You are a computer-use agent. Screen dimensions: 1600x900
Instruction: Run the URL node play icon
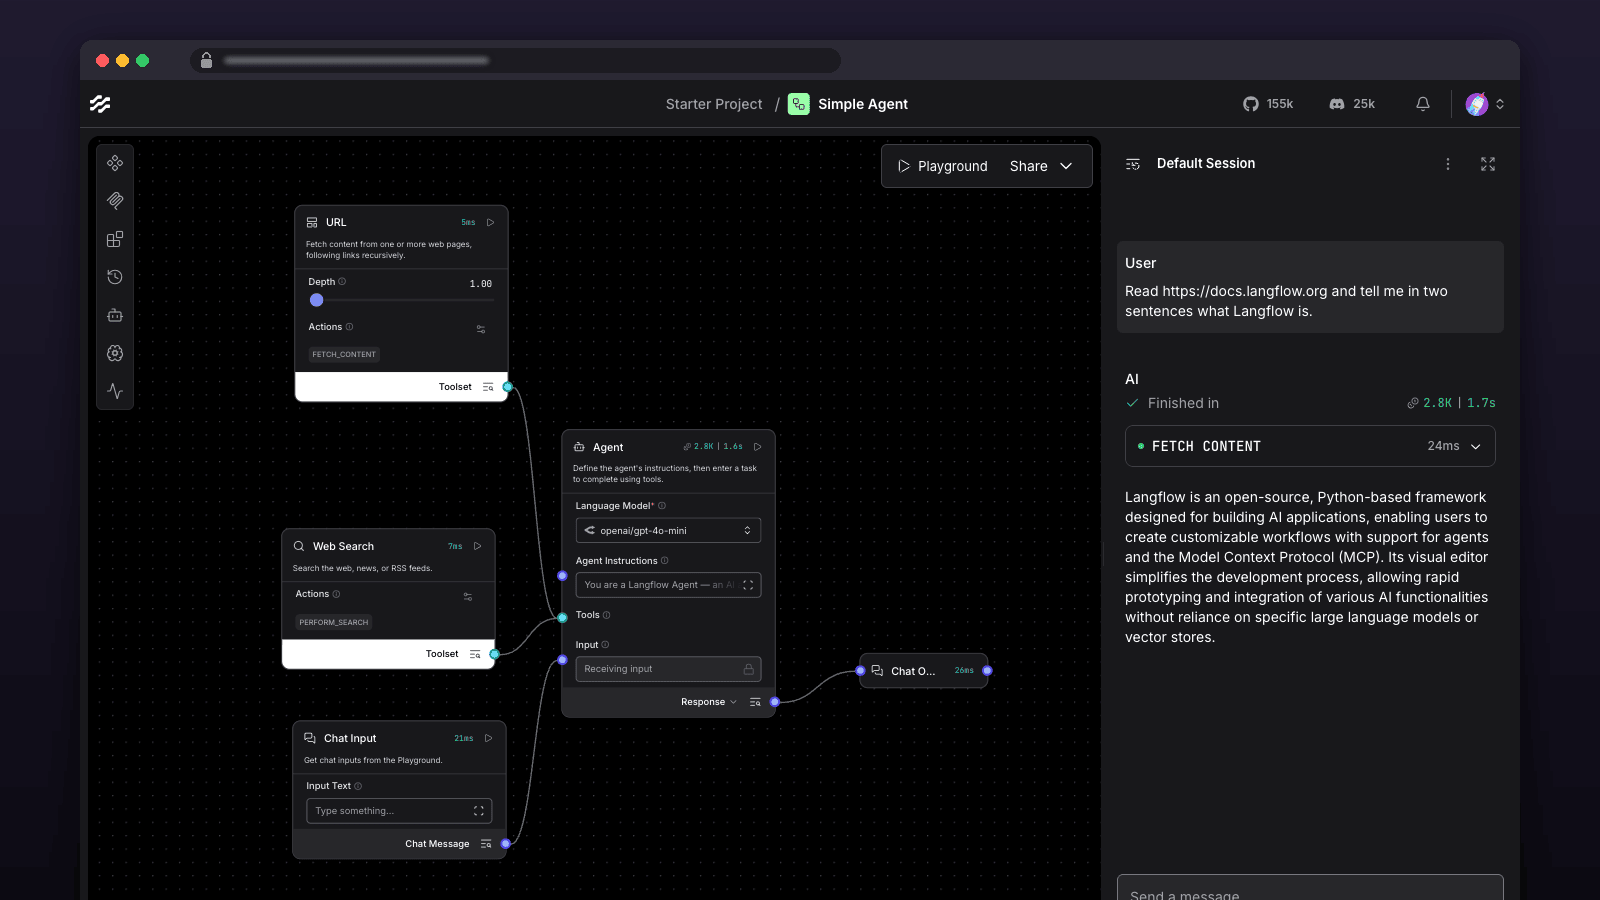coord(491,222)
